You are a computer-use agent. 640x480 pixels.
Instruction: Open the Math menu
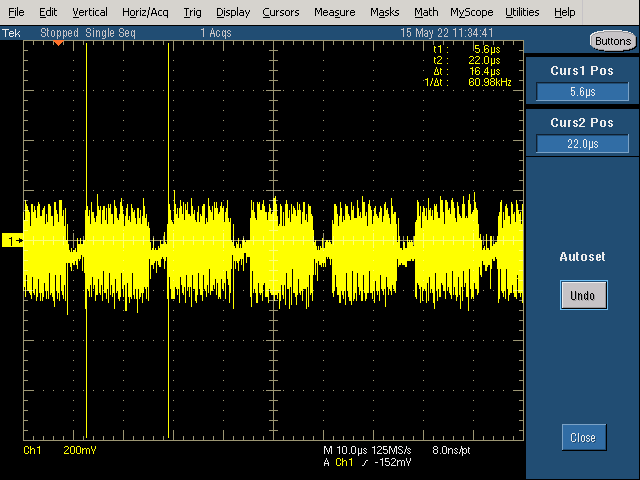[x=426, y=12]
